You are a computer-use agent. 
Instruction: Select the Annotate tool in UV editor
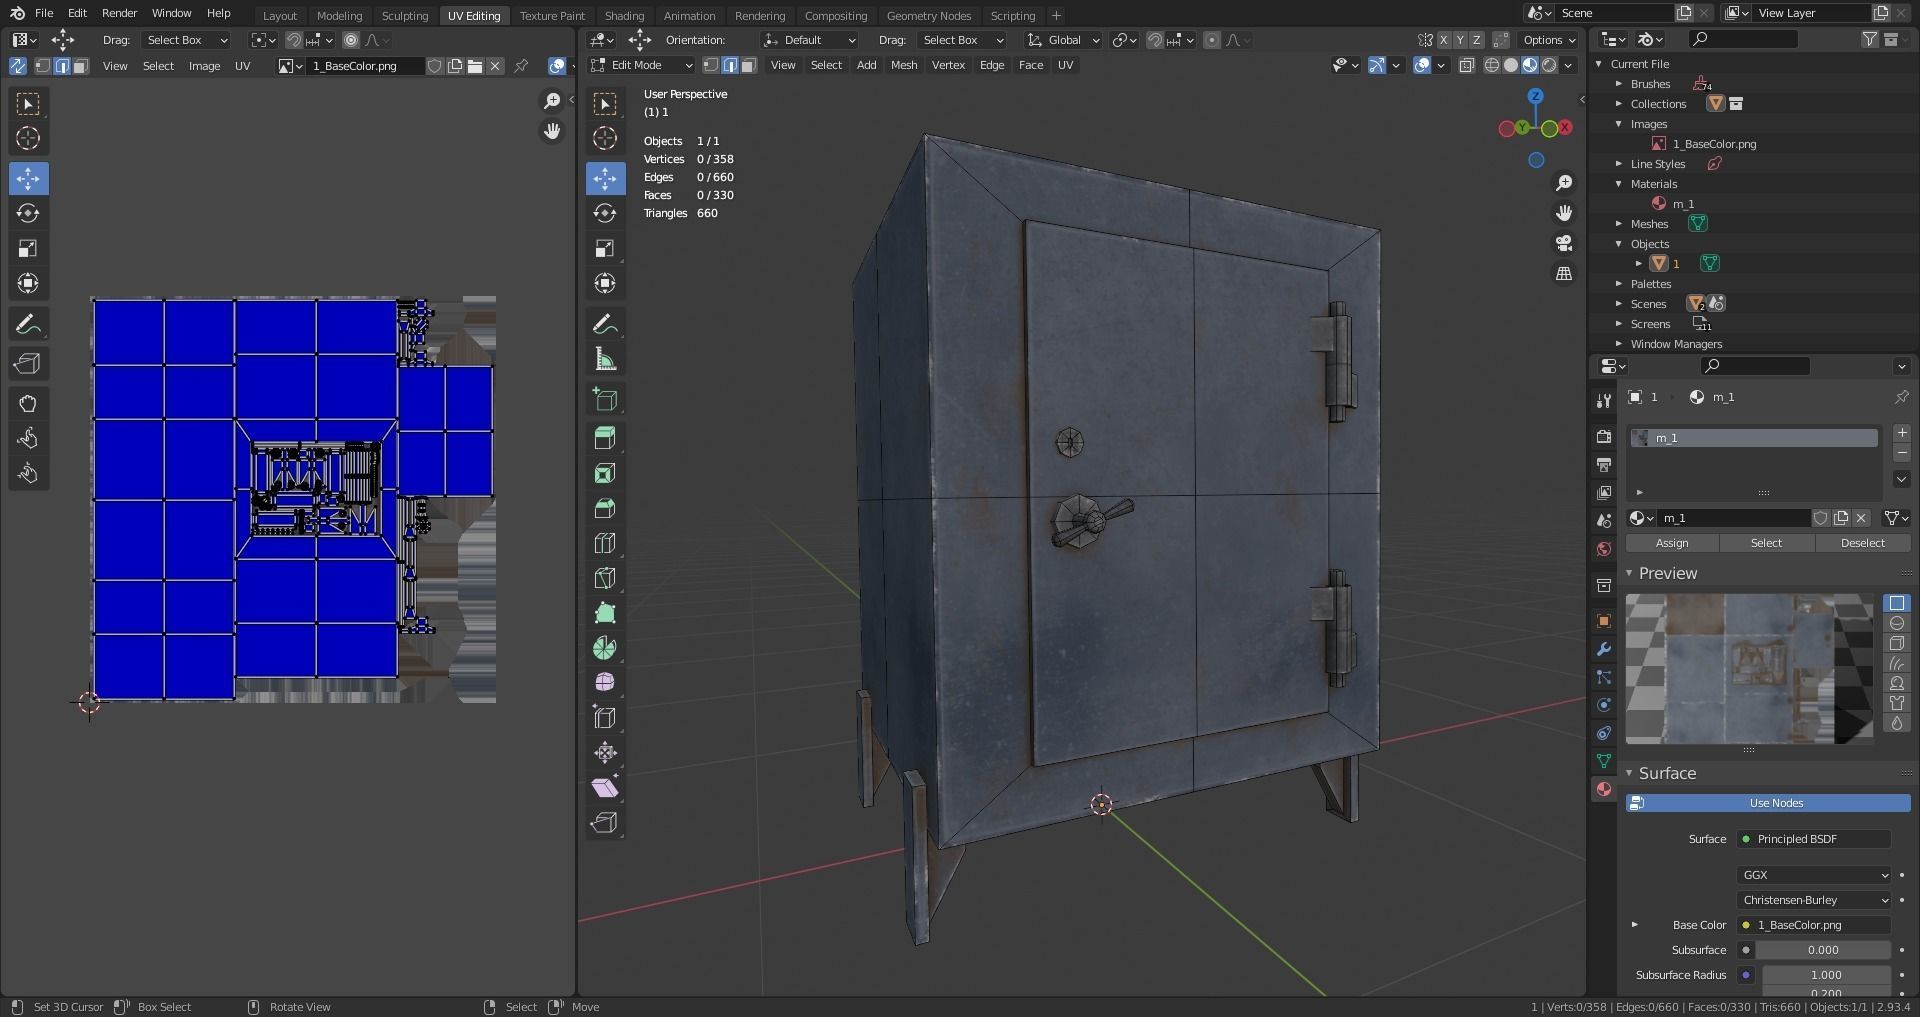tap(28, 324)
